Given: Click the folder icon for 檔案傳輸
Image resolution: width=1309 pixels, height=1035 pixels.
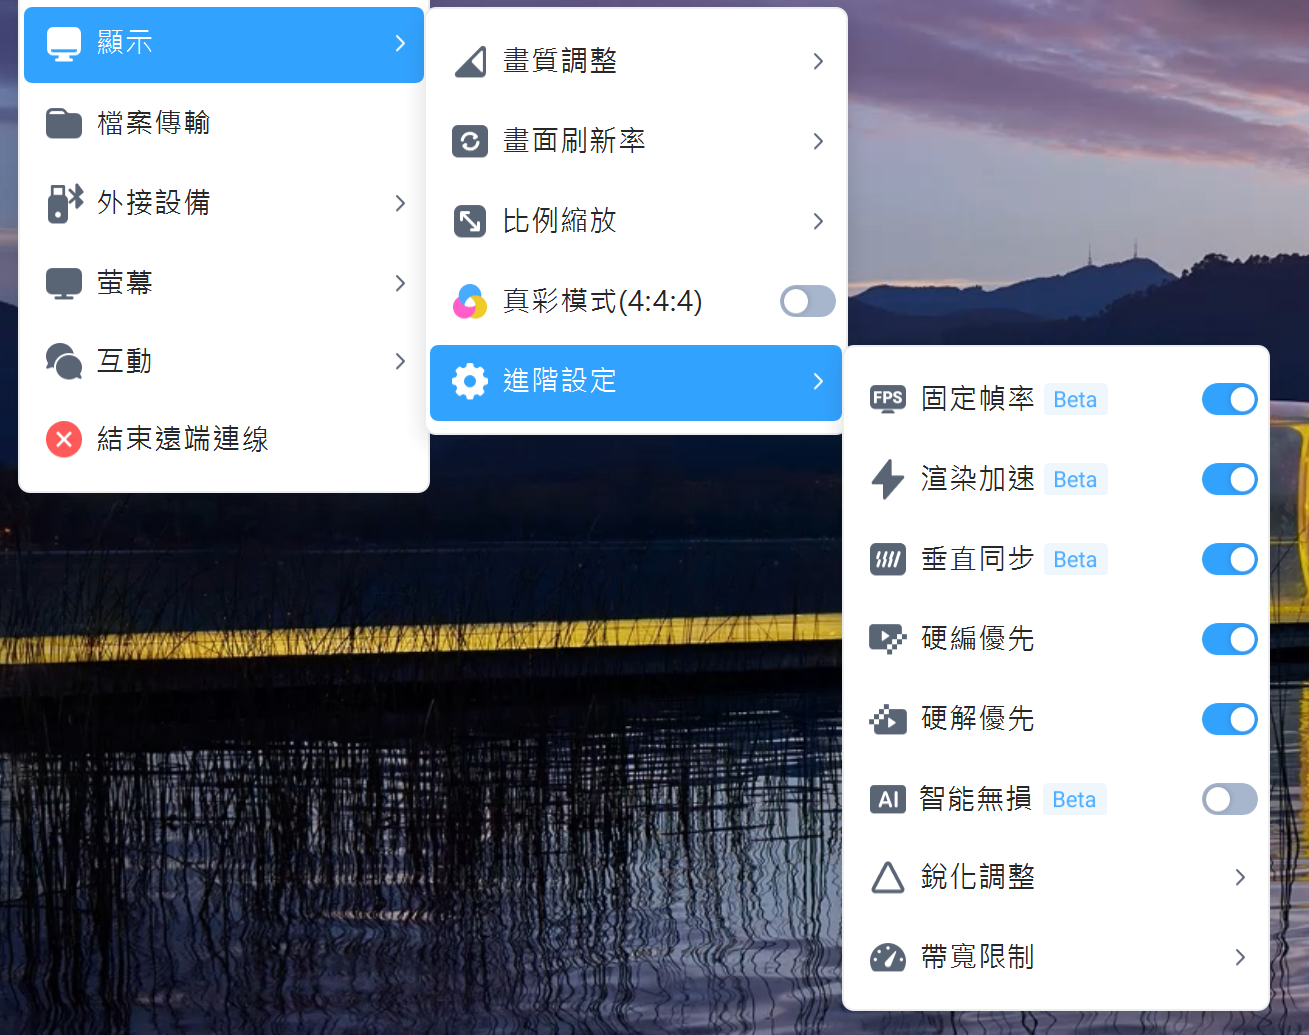Looking at the screenshot, I should click(64, 123).
